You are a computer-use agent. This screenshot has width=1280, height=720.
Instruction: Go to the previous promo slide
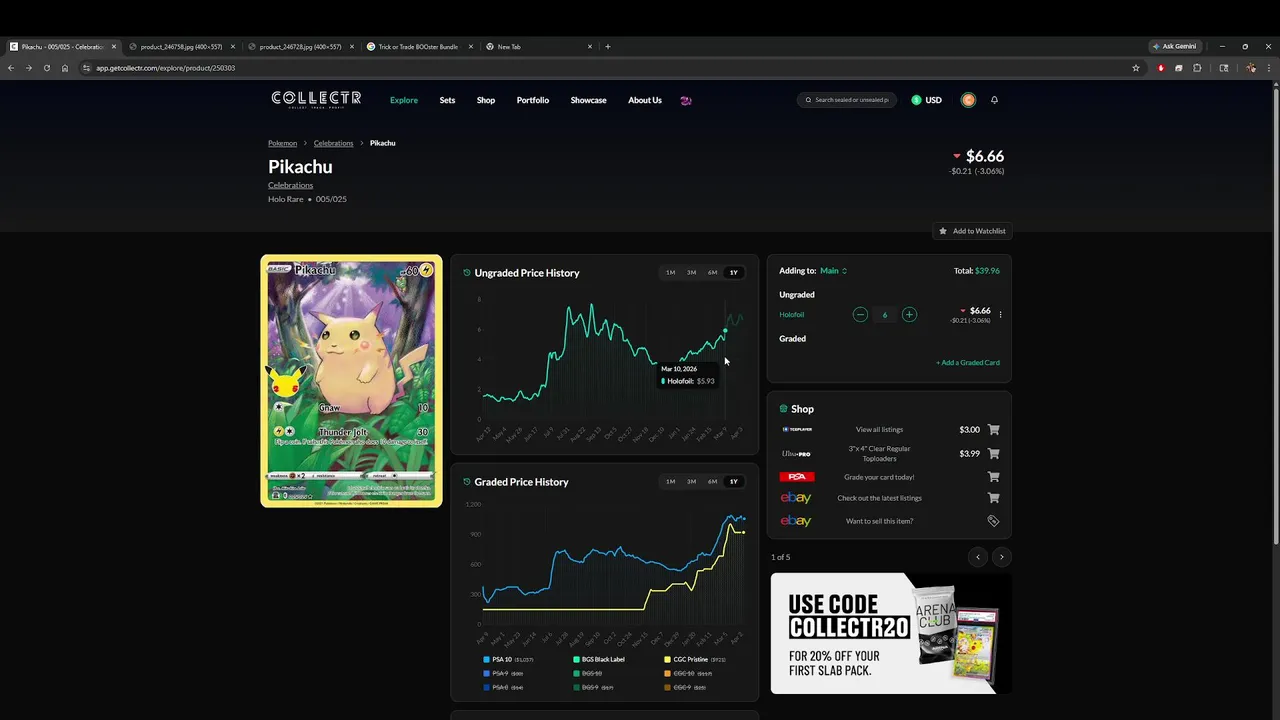point(978,557)
